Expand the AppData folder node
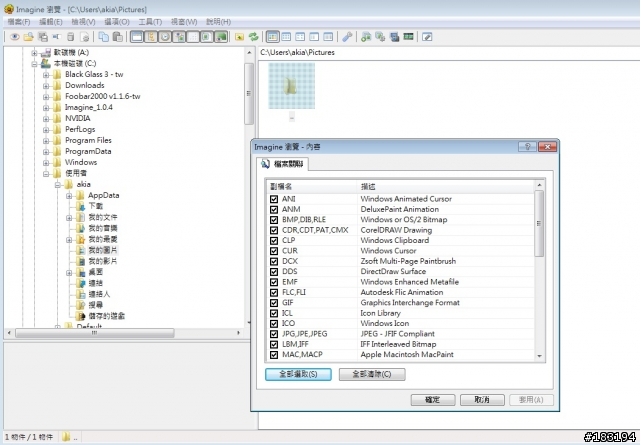This screenshot has height=445, width=641. (69, 196)
